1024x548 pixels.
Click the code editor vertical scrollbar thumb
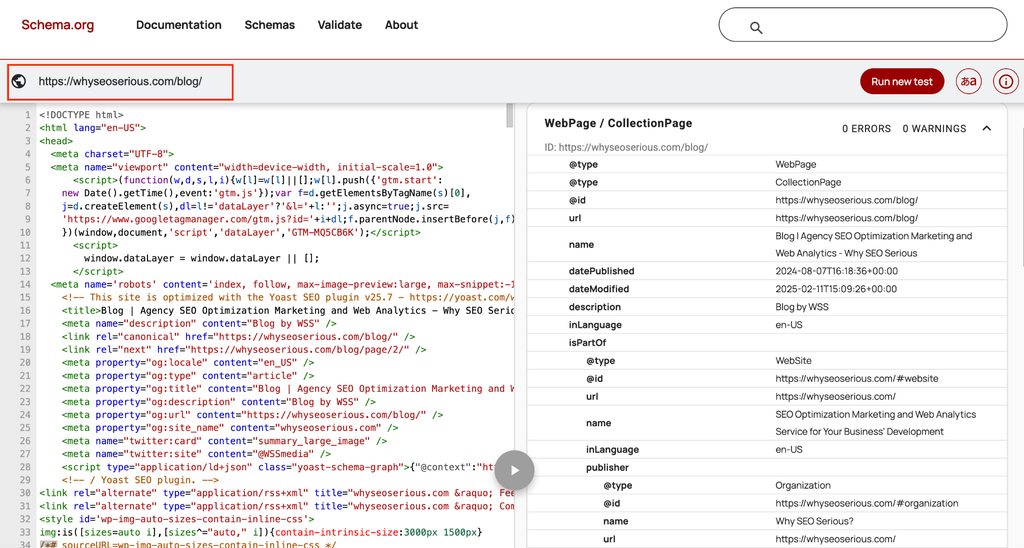[x=510, y=116]
